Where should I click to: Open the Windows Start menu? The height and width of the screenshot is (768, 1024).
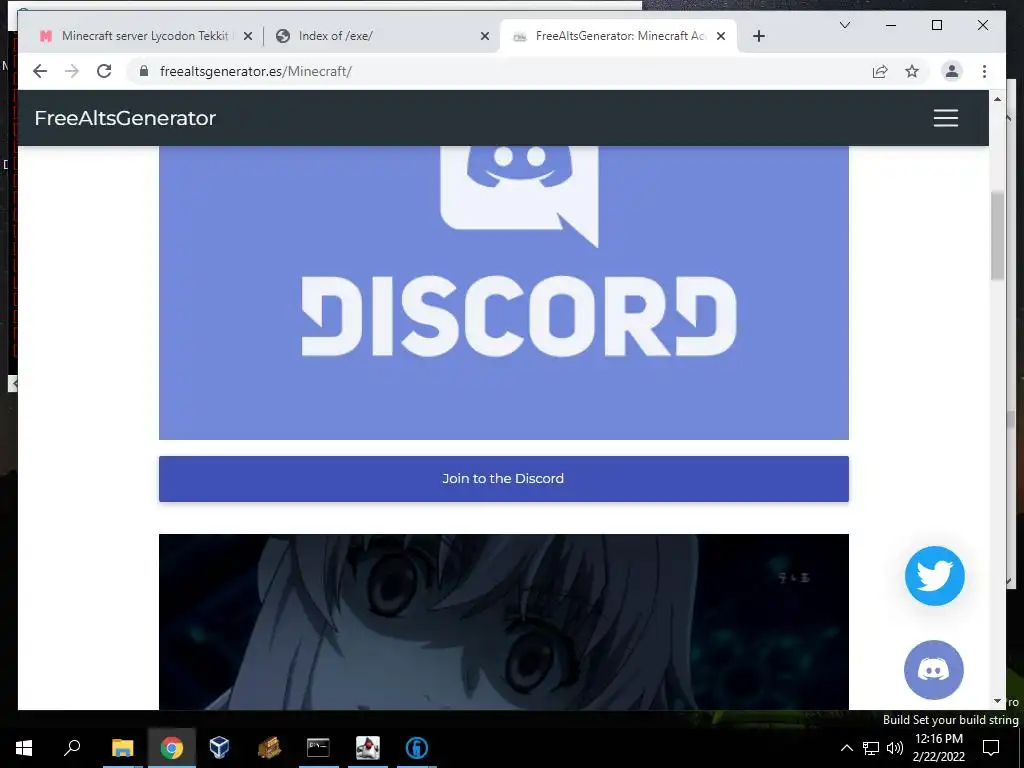click(24, 748)
